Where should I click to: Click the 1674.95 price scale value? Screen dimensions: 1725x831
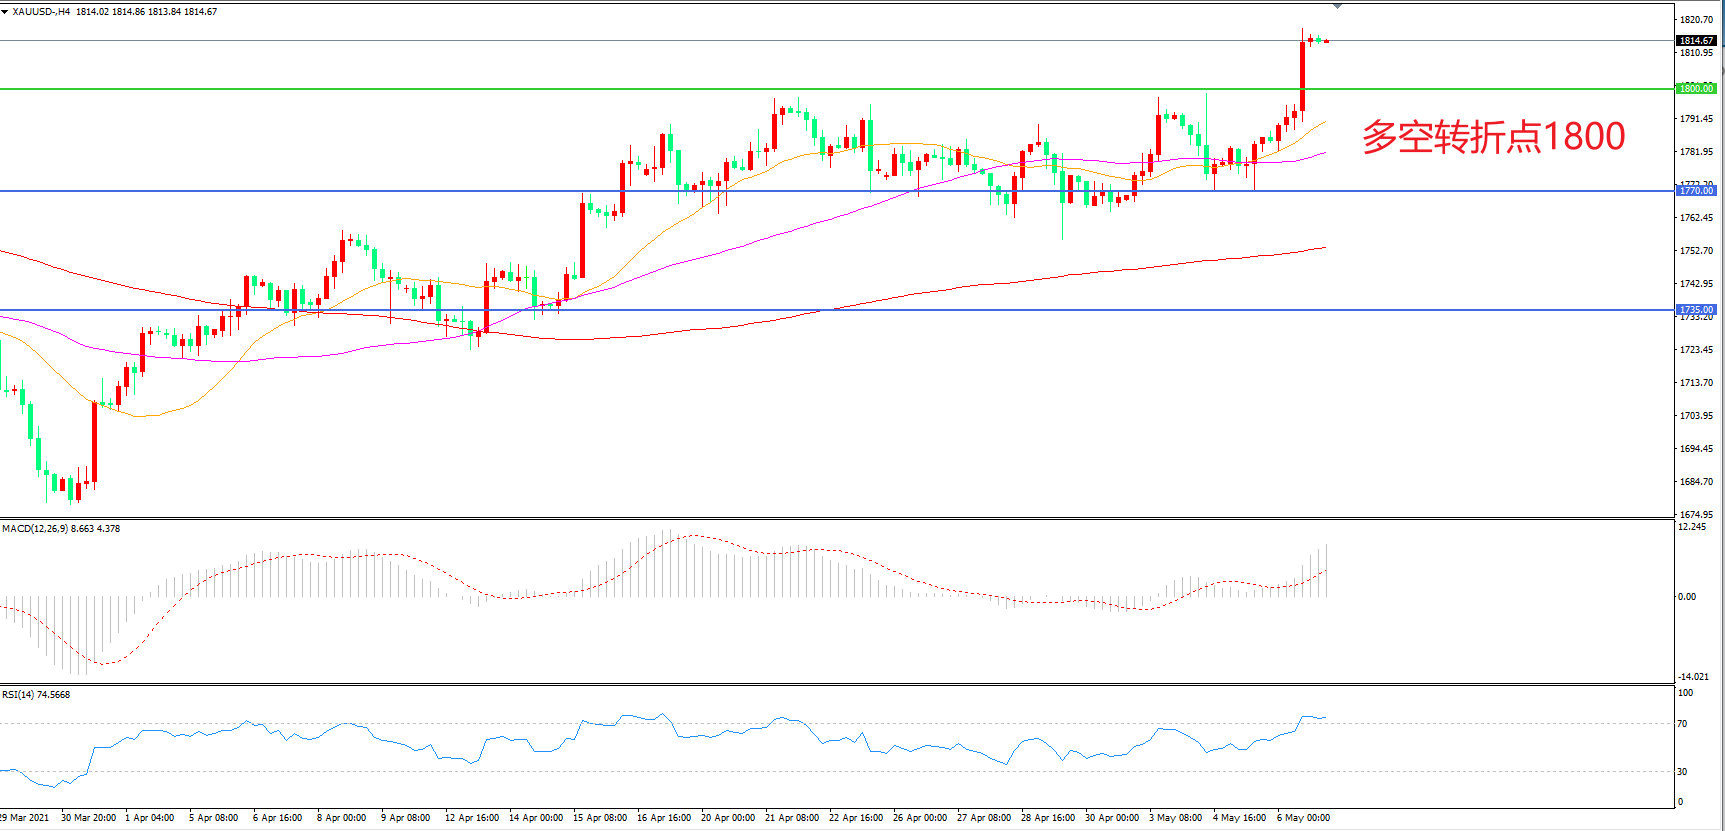click(1695, 515)
